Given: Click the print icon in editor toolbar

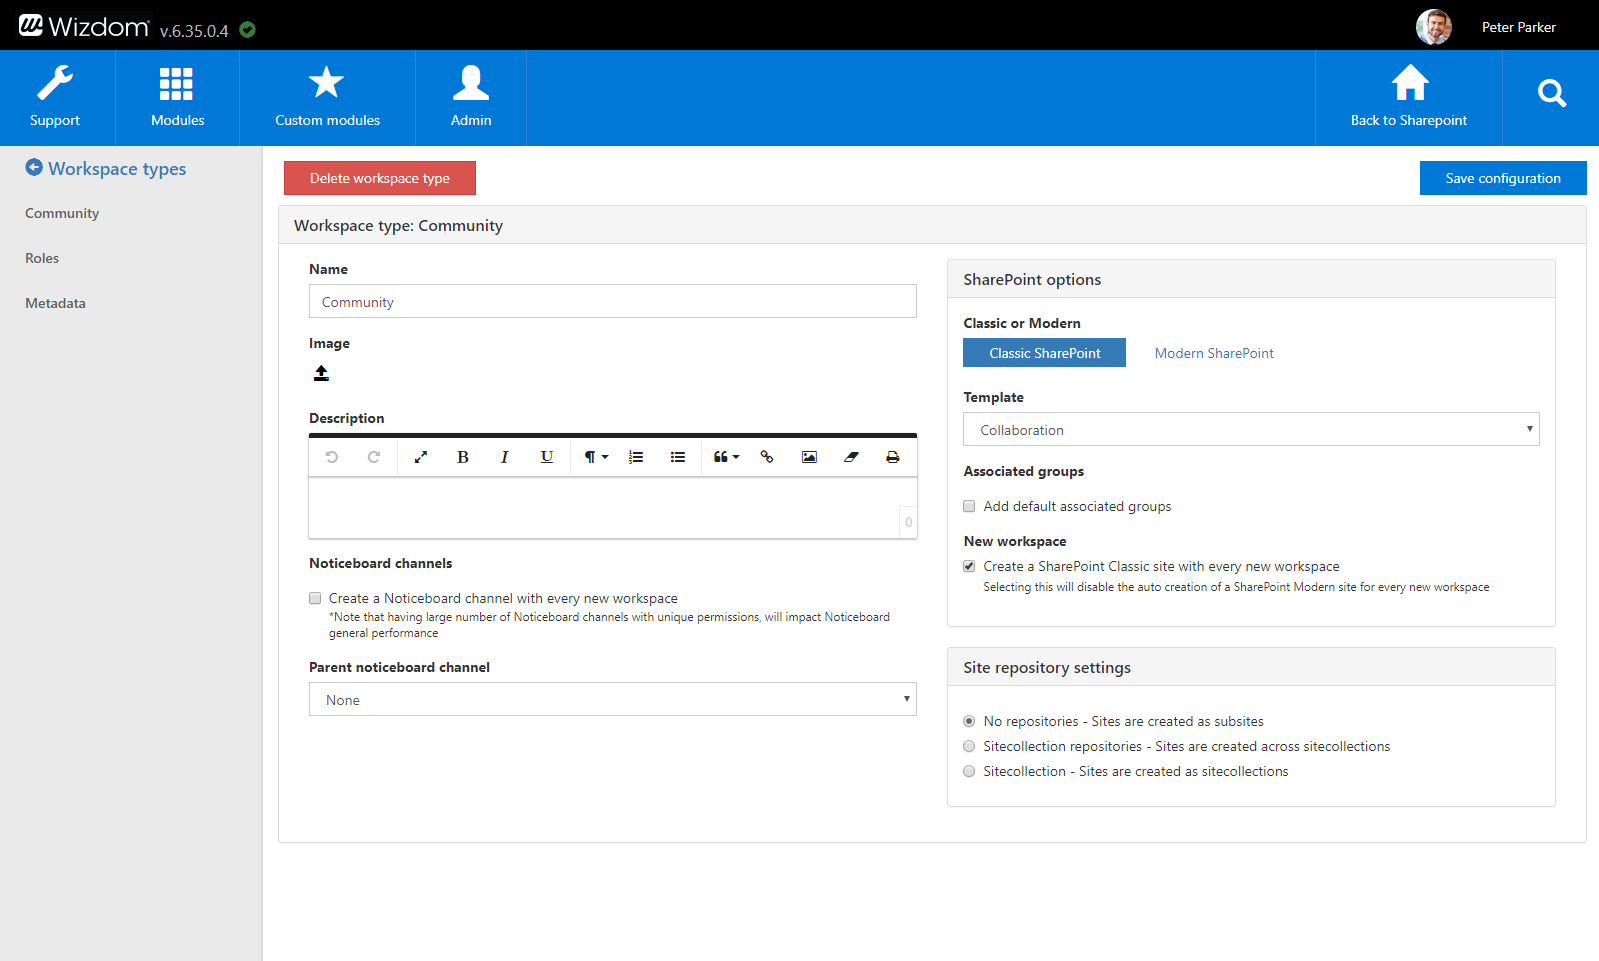Looking at the screenshot, I should point(892,457).
